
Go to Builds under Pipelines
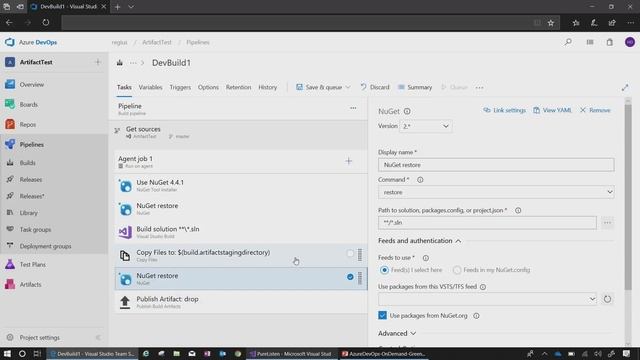tap(27, 163)
